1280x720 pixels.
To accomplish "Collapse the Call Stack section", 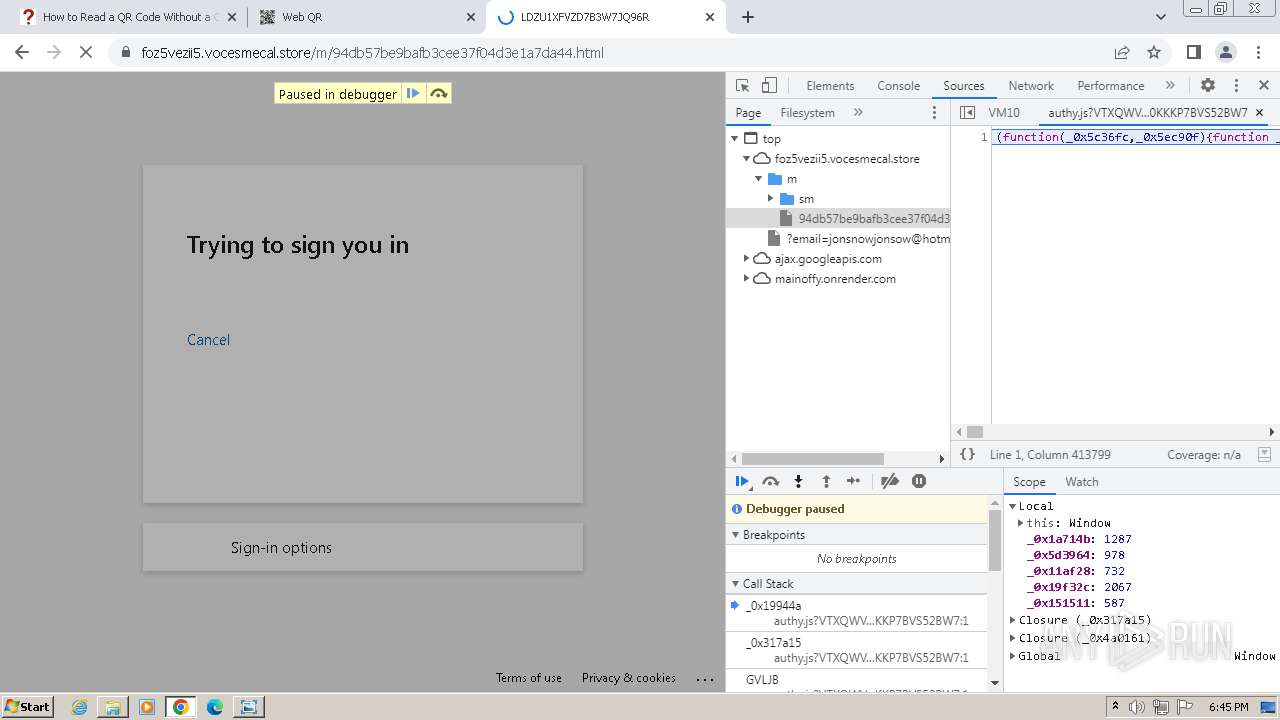I will coord(735,584).
